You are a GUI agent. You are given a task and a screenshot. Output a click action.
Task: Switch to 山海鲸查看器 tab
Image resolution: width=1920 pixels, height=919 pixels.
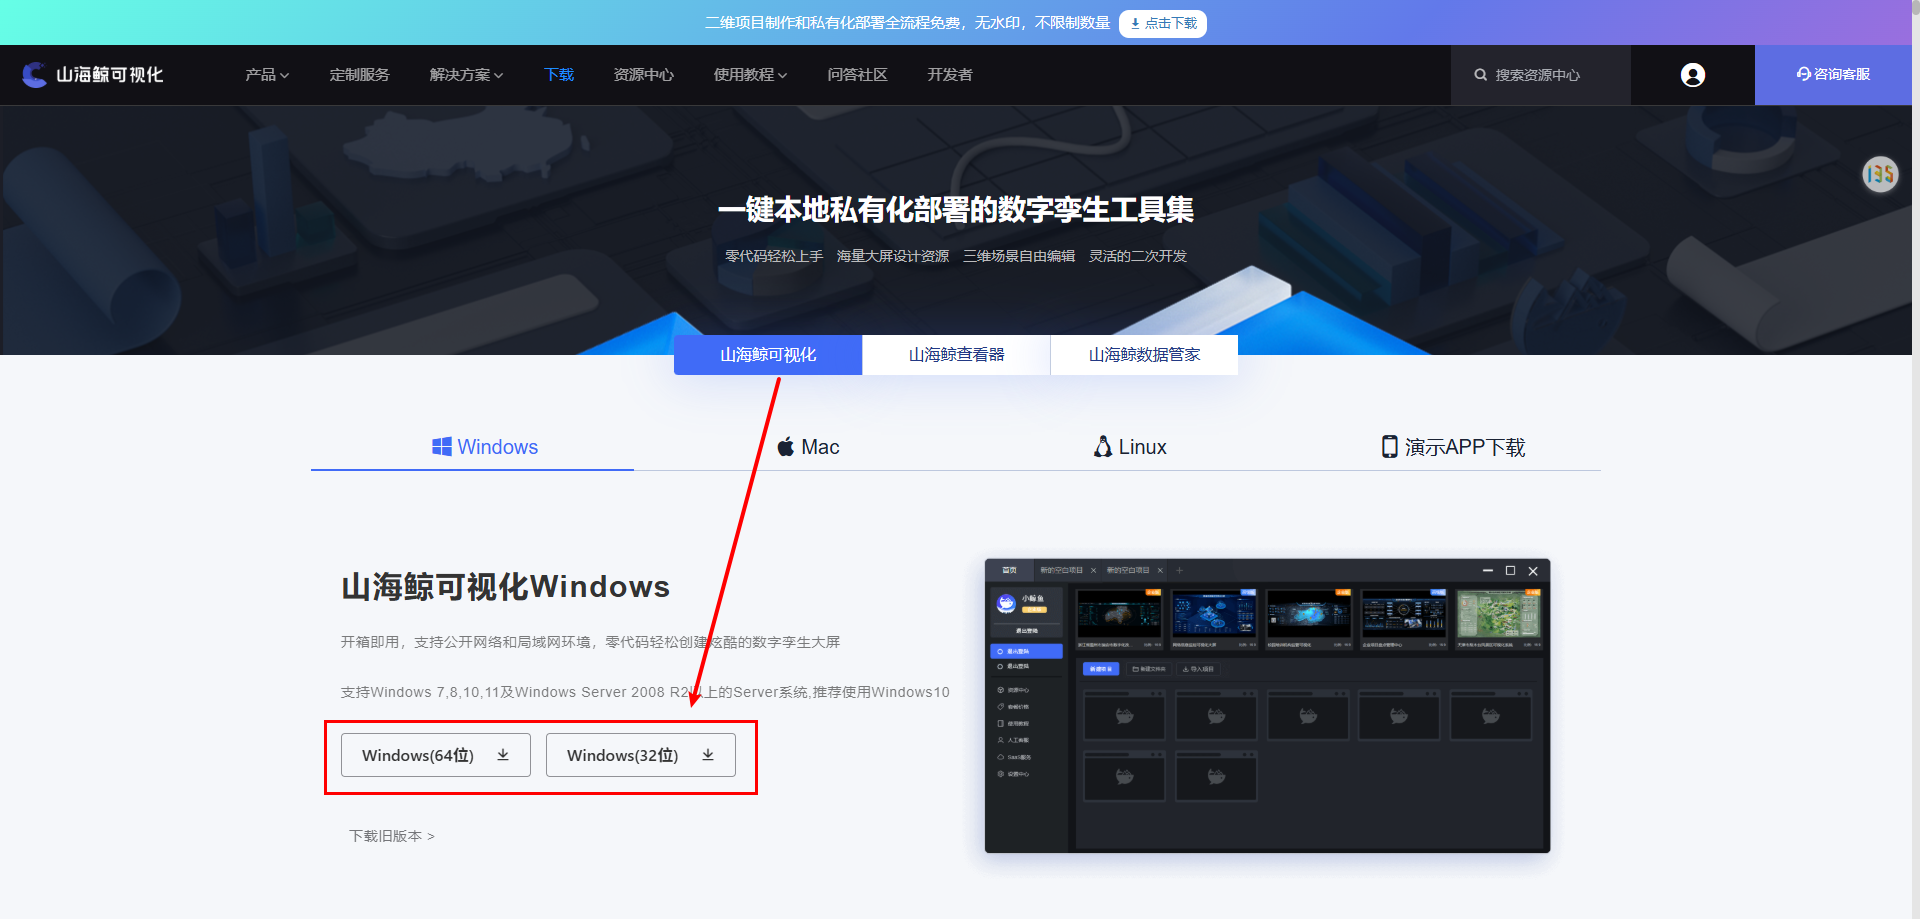[x=956, y=355]
